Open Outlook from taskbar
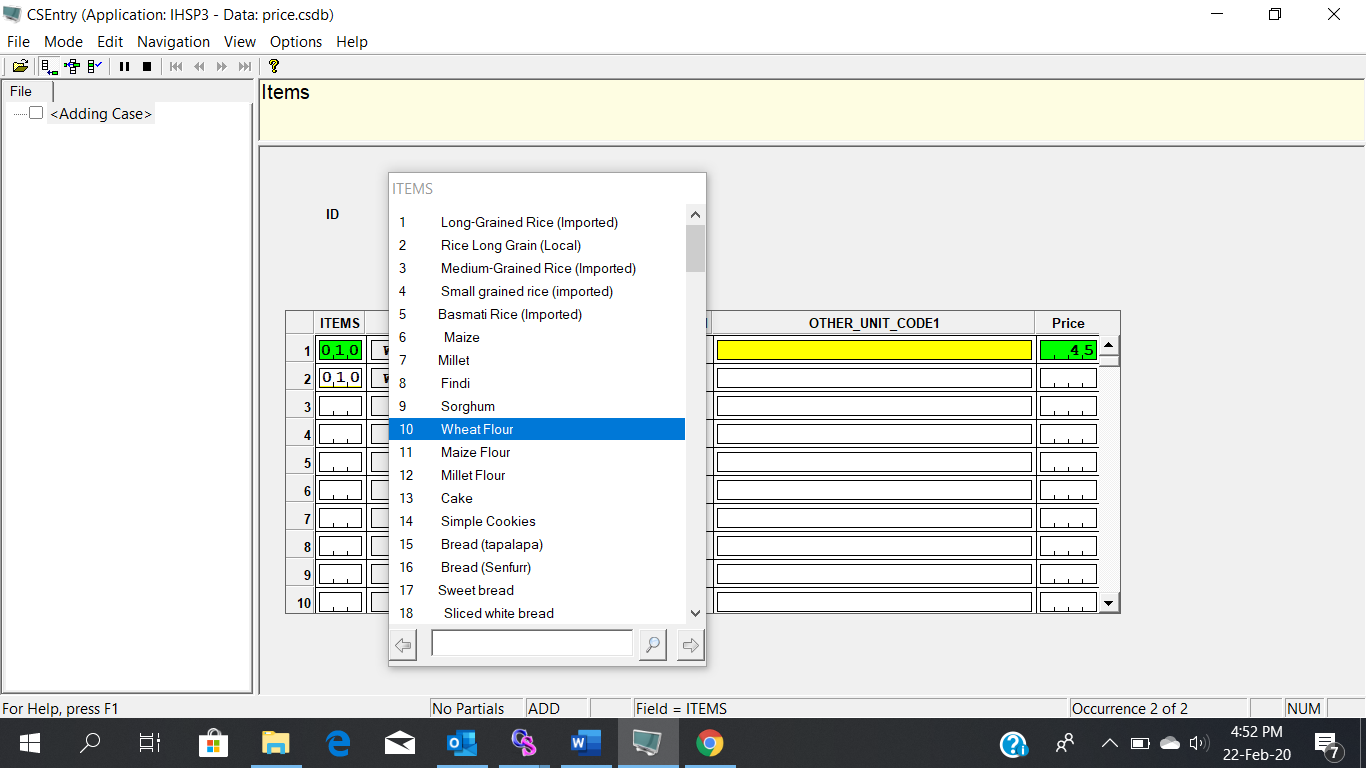This screenshot has height=768, width=1366. [x=462, y=743]
